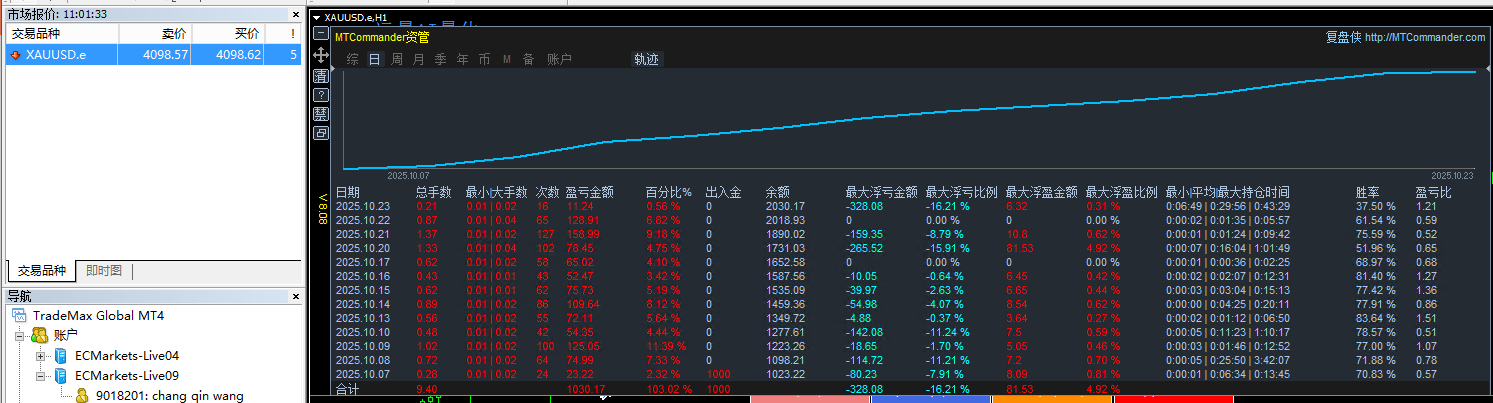
Task: Select TradeMax Global MT4 in navigator tree
Action: (98, 315)
